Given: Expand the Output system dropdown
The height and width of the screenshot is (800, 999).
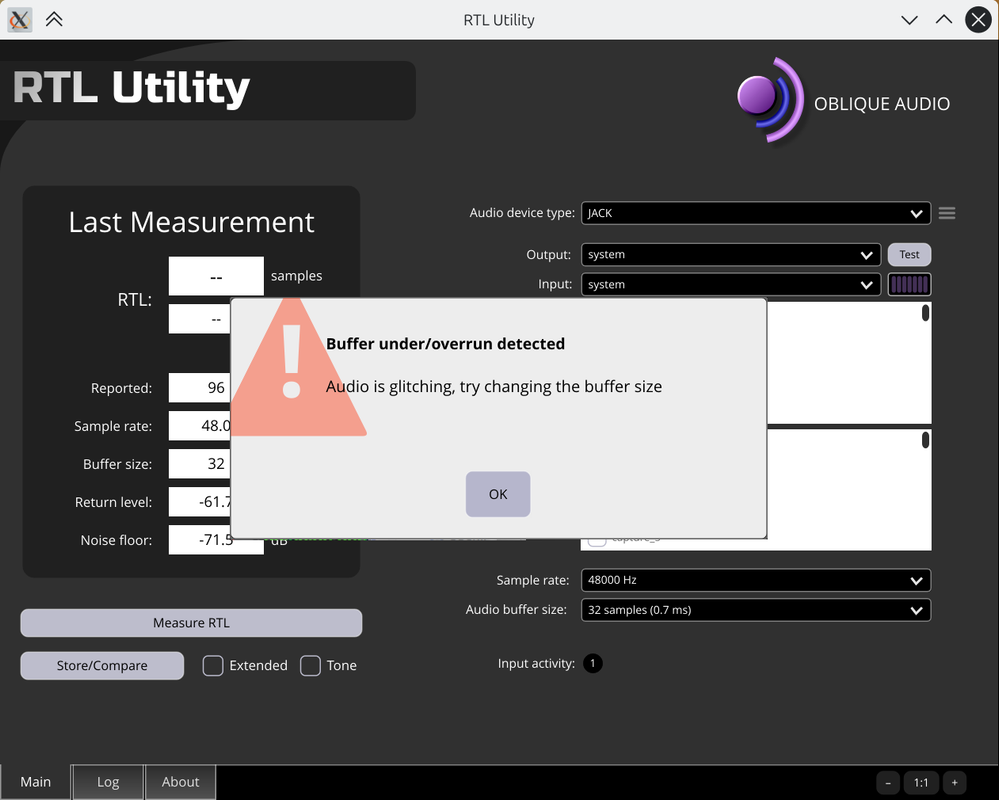Looking at the screenshot, I should (731, 255).
